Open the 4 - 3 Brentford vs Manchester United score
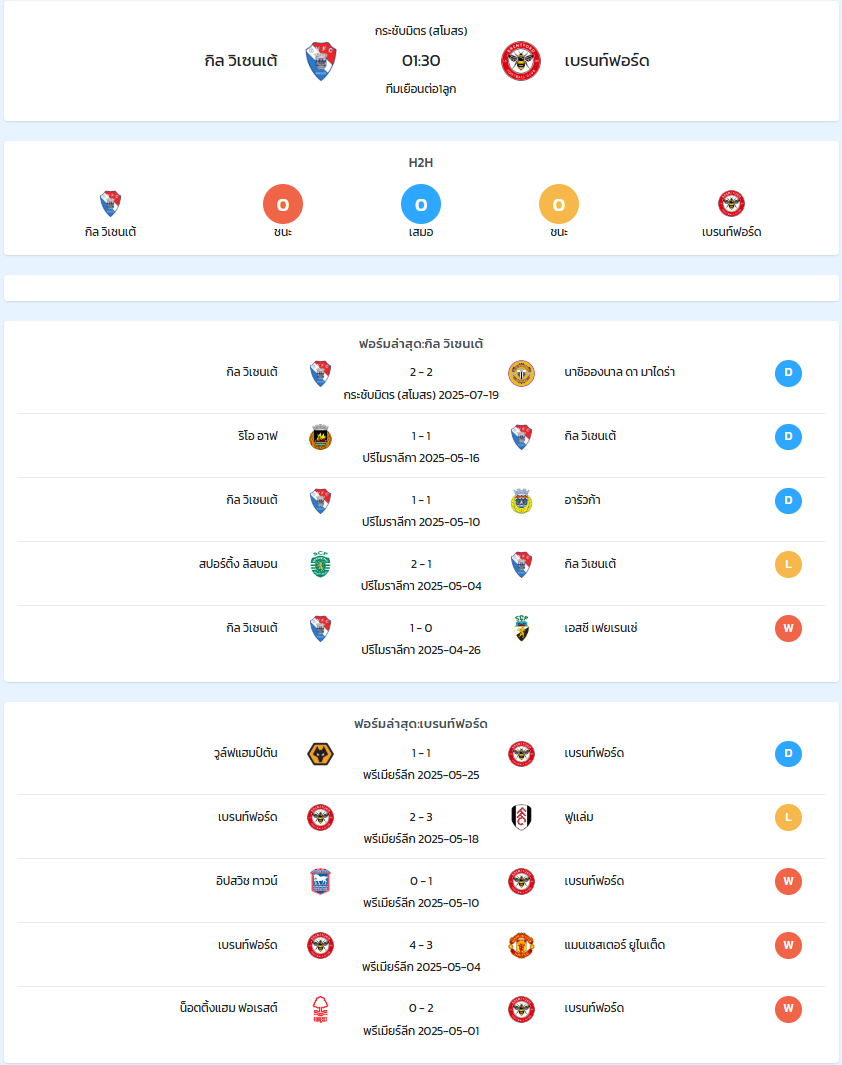 click(421, 945)
